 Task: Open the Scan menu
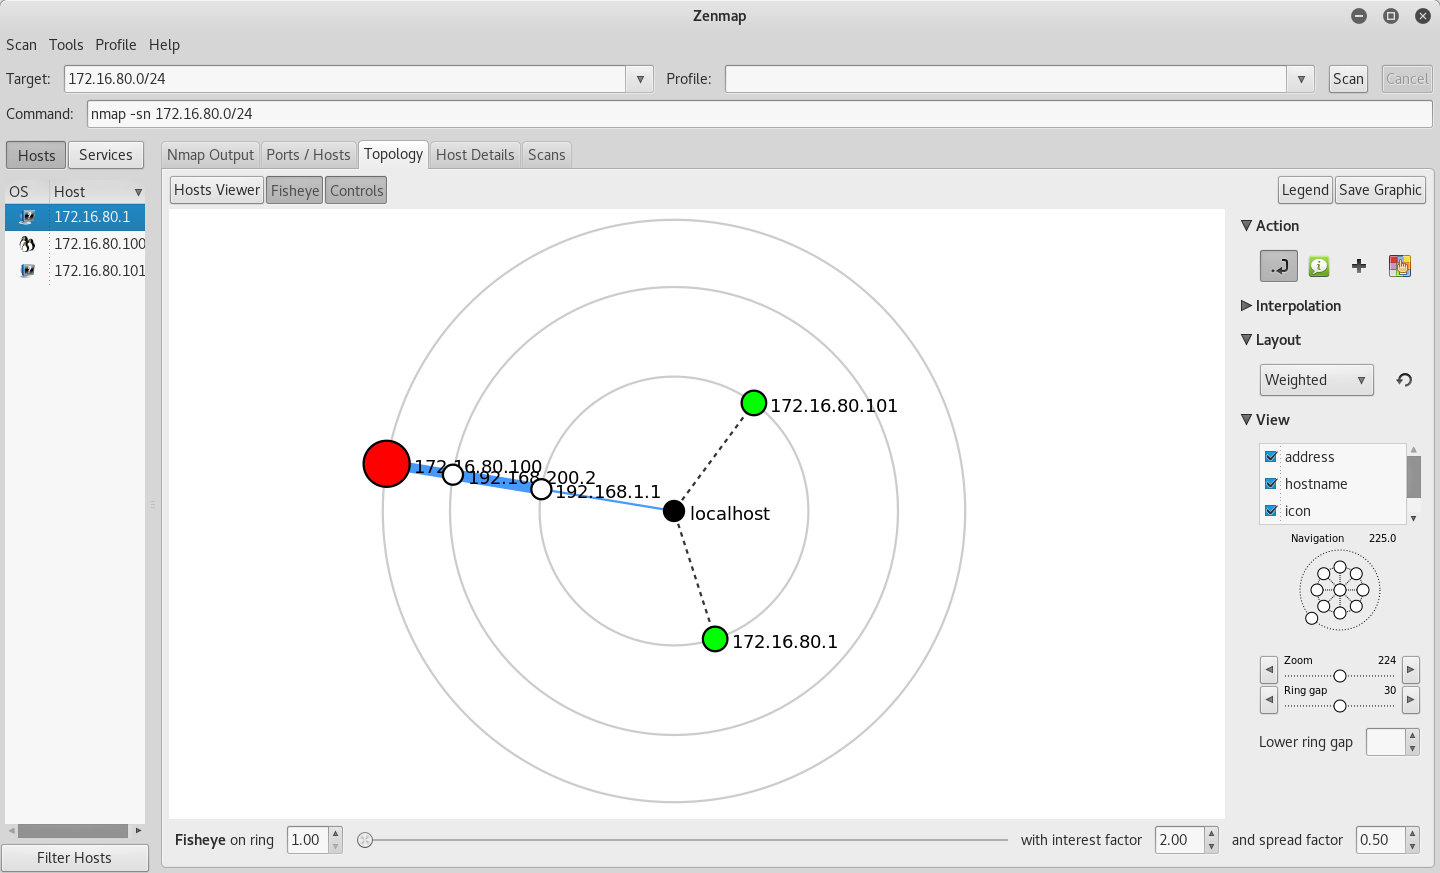(x=21, y=45)
